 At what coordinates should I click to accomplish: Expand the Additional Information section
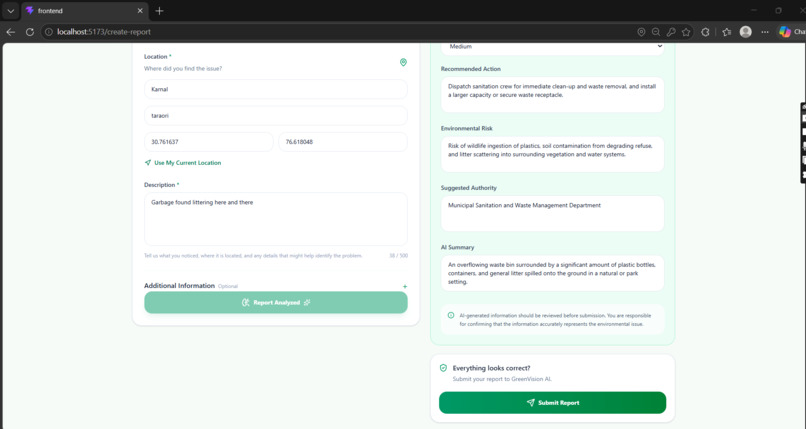(x=276, y=286)
